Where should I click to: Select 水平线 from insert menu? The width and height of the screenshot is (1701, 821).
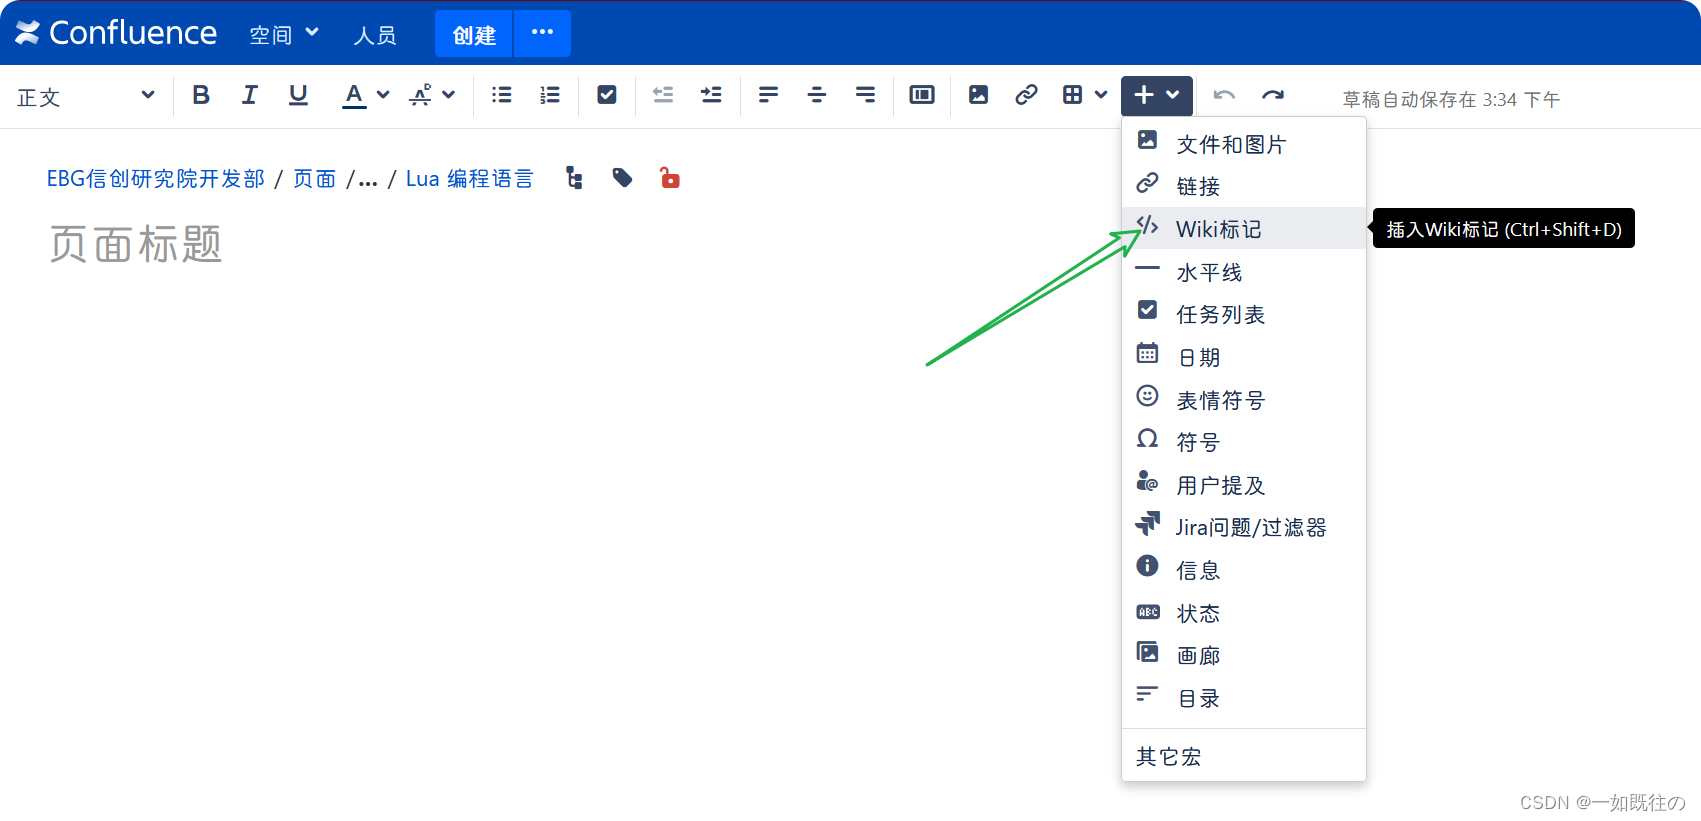[x=1244, y=272]
